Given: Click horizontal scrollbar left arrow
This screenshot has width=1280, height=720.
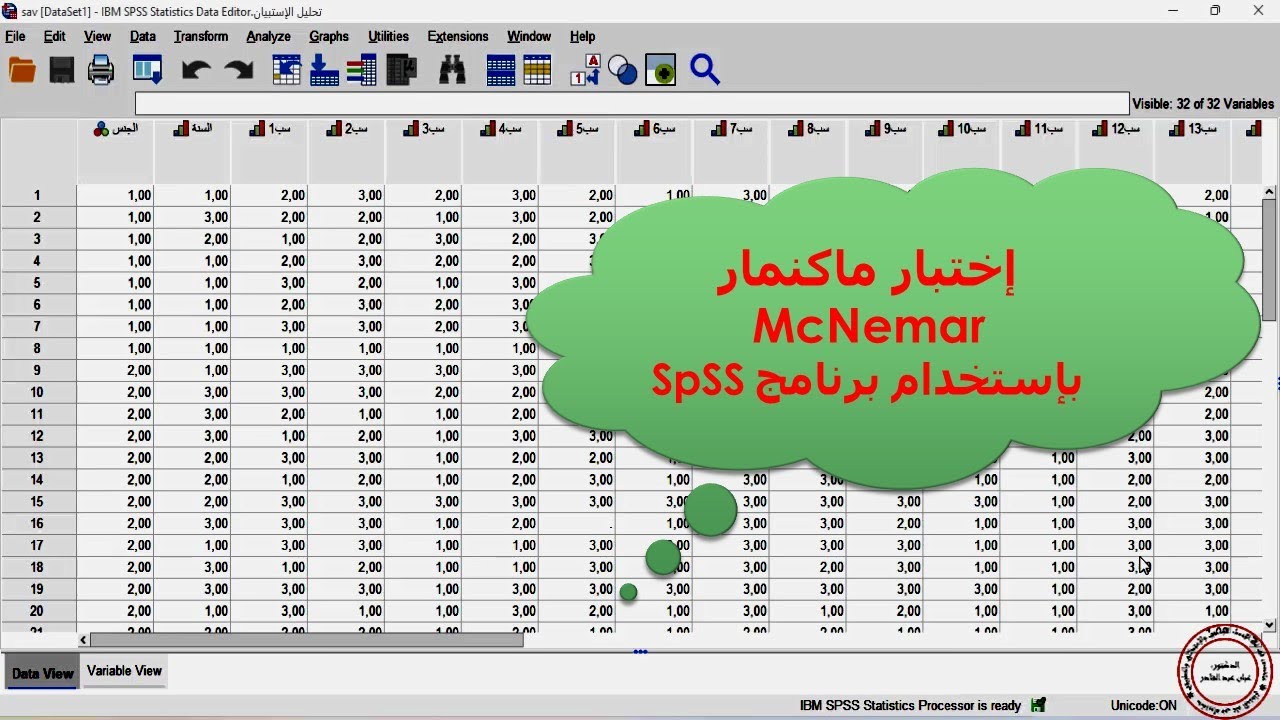Looking at the screenshot, I should click(x=83, y=639).
